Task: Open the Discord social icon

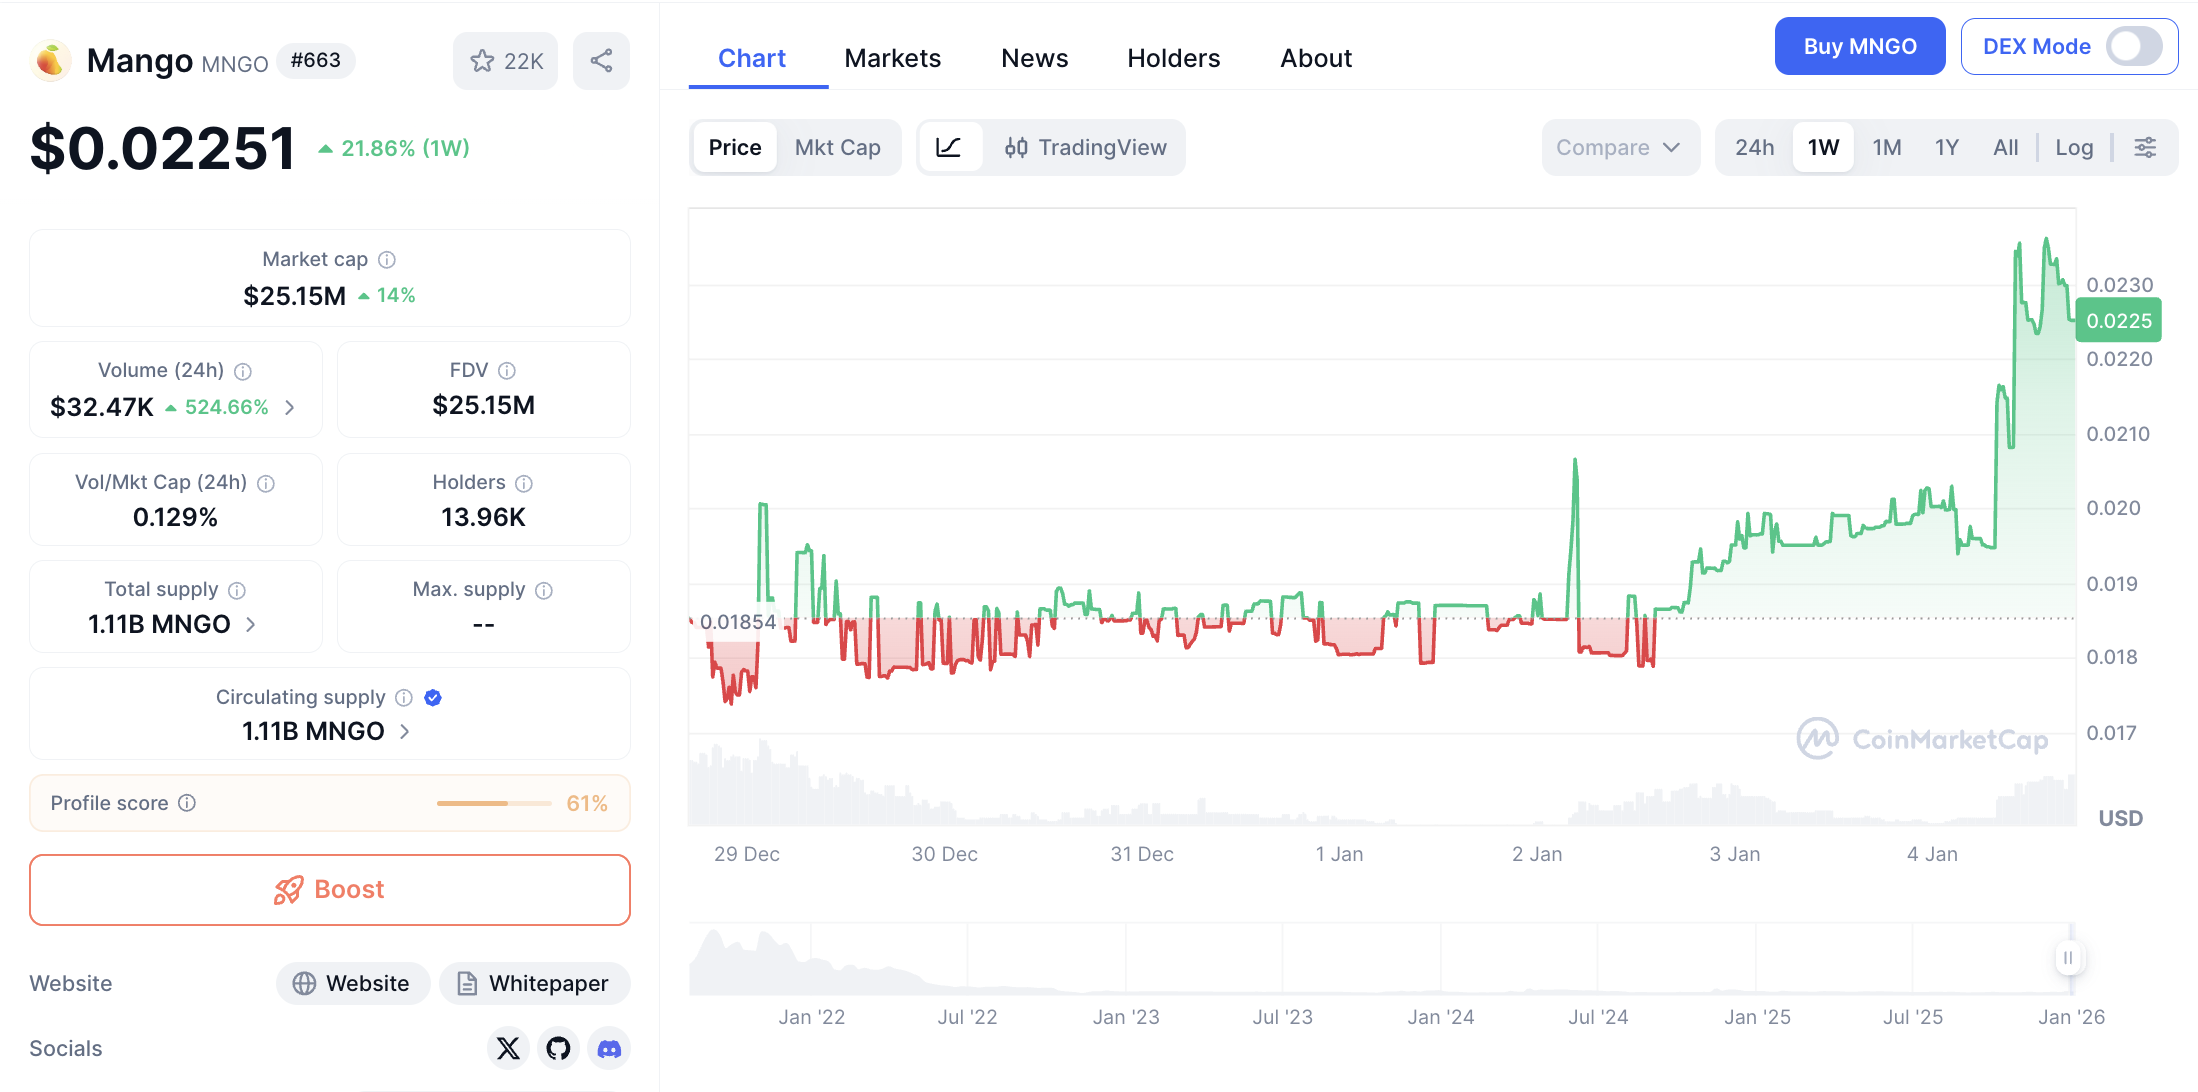Action: pyautogui.click(x=609, y=1048)
